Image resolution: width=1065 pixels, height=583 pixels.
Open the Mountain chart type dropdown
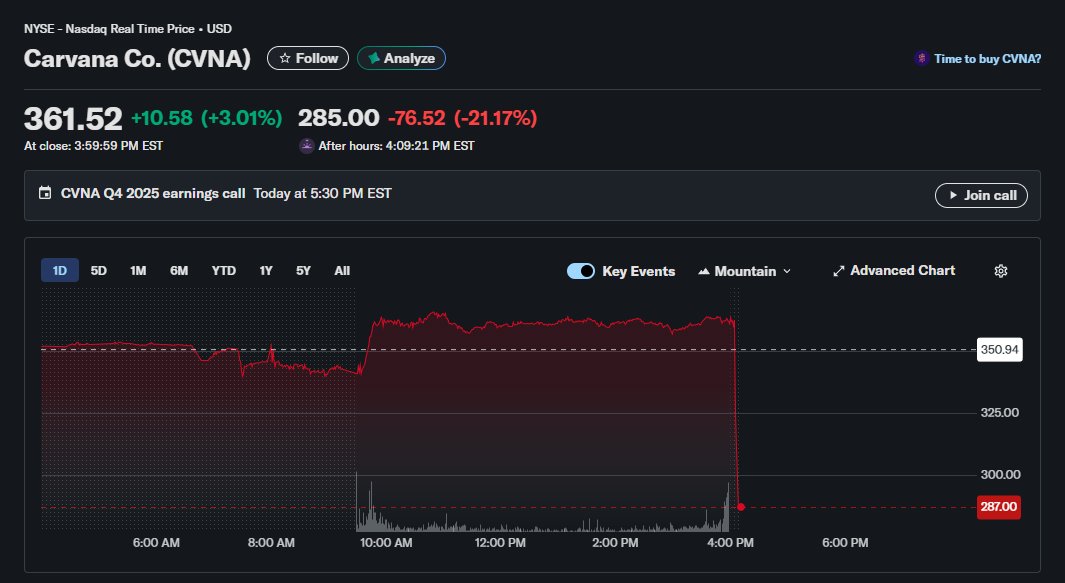coord(744,271)
